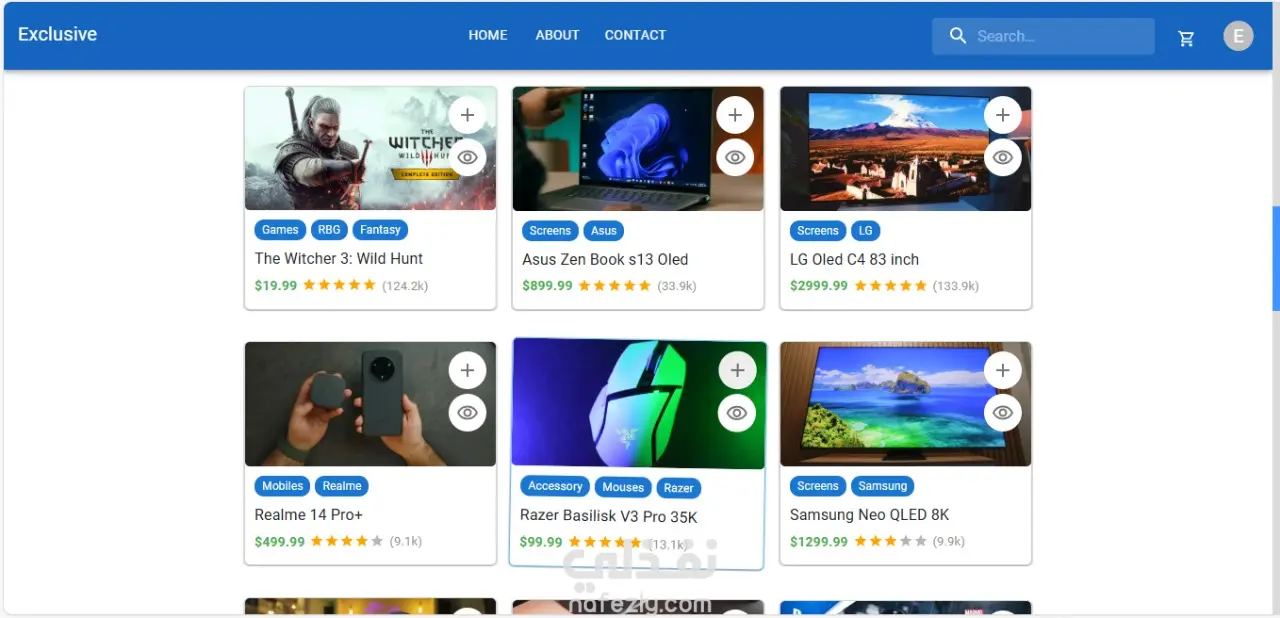This screenshot has height=618, width=1280.
Task: Select the Mobiles category tag
Action: click(281, 485)
